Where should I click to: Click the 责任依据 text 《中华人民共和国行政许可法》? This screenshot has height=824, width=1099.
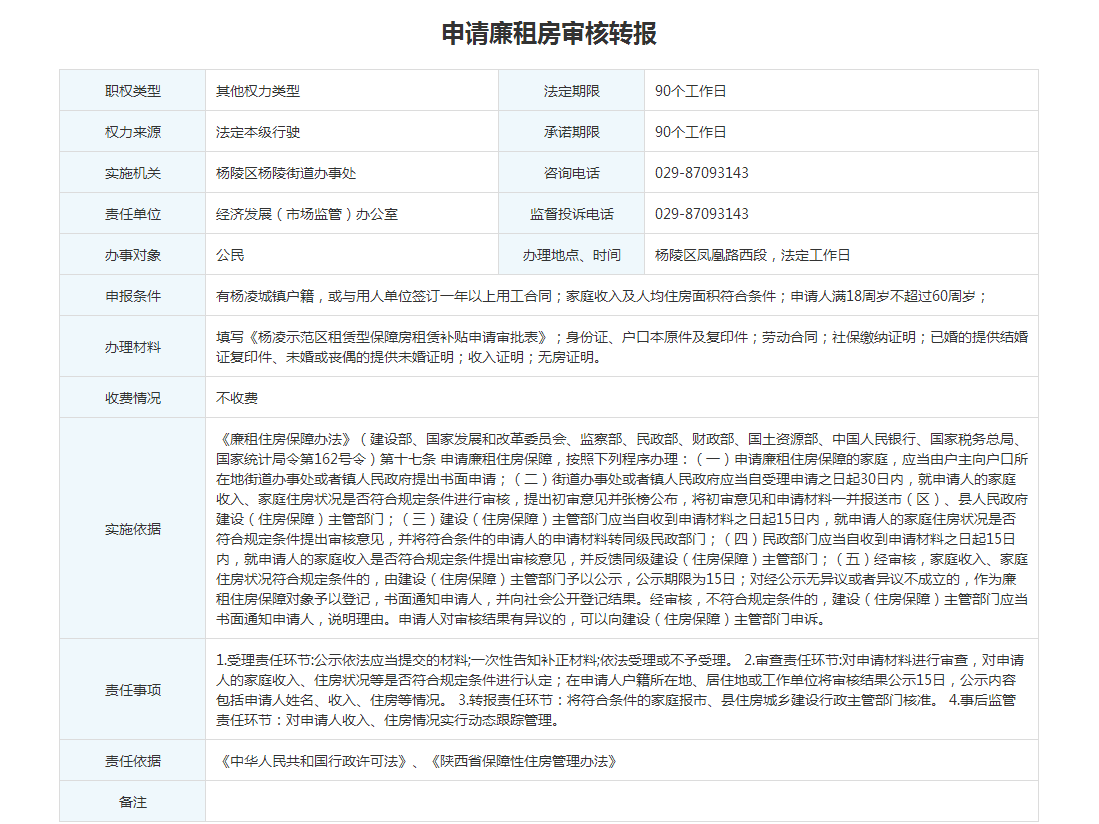[x=315, y=761]
